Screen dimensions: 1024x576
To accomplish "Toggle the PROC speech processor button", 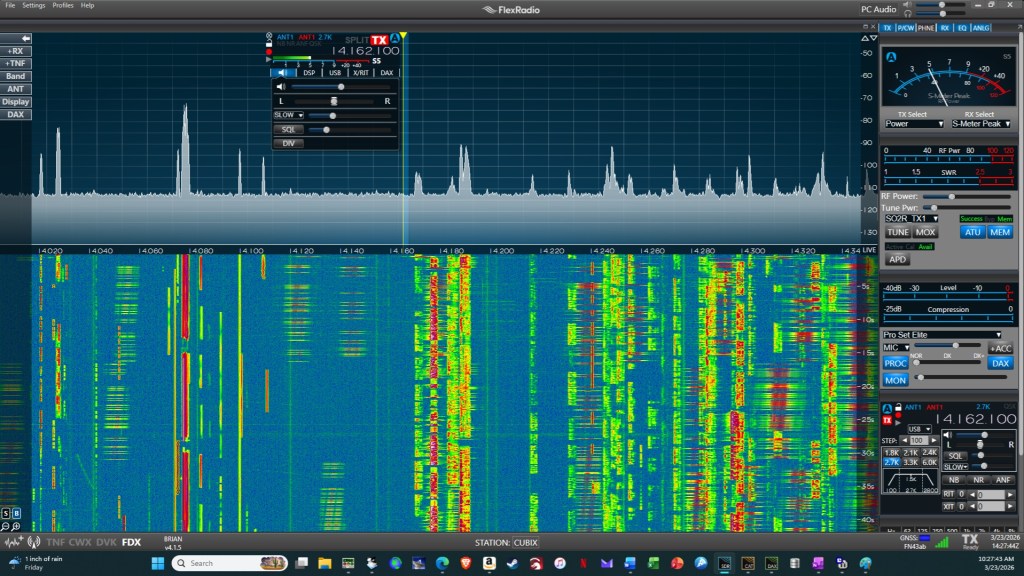I will 895,363.
